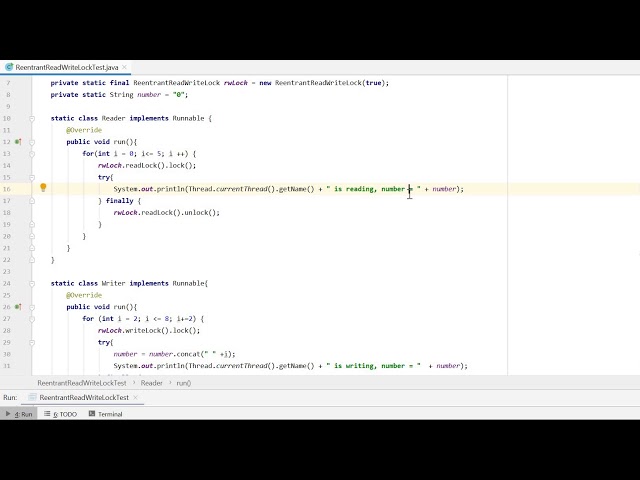Click the fold end marker on line 20
This screenshot has height=480, width=640.
[x=32, y=236]
